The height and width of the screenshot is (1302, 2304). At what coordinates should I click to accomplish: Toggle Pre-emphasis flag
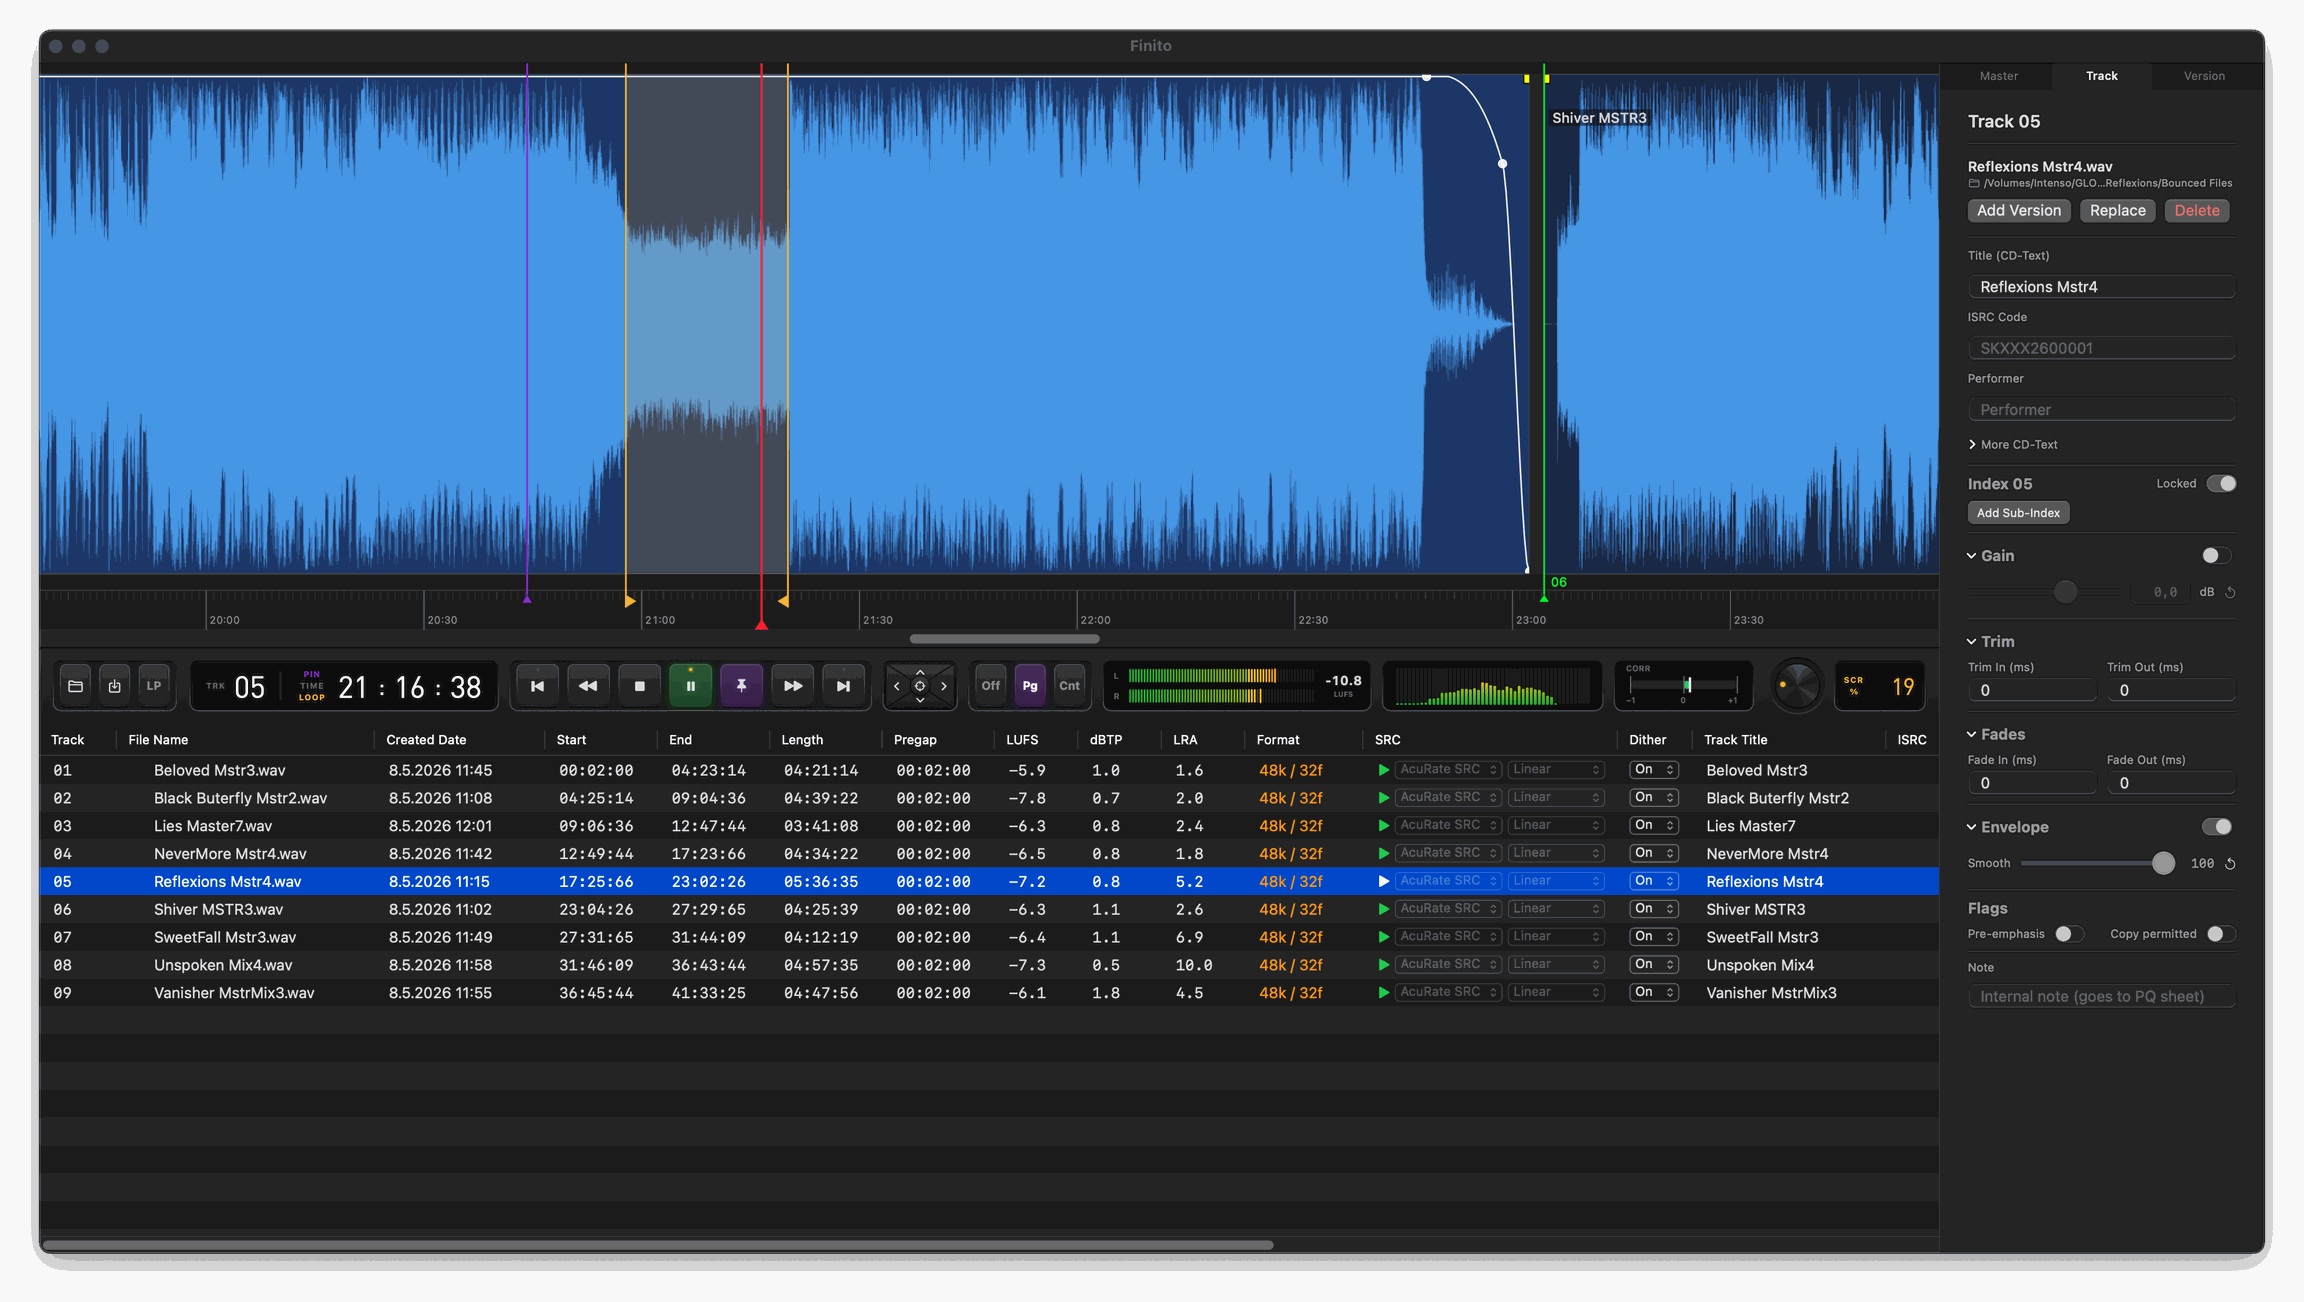click(x=2069, y=934)
